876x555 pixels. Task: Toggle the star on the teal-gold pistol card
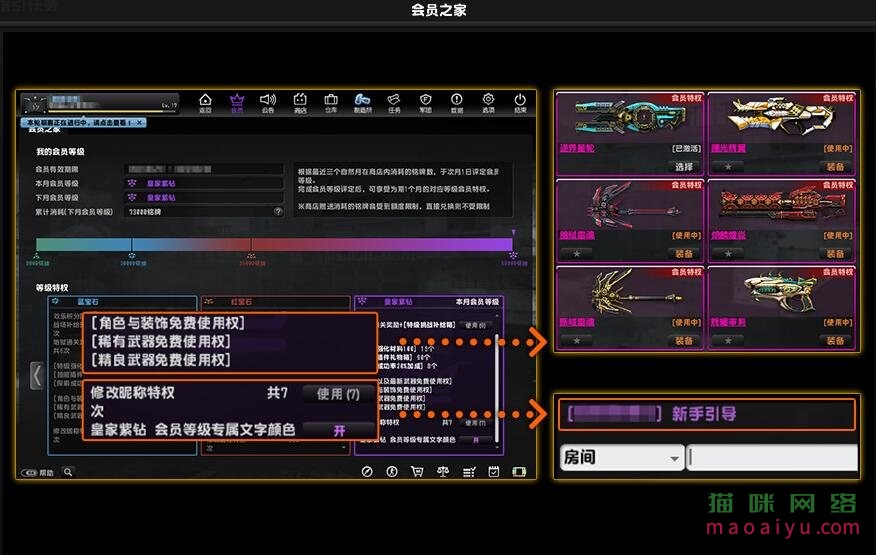[728, 340]
